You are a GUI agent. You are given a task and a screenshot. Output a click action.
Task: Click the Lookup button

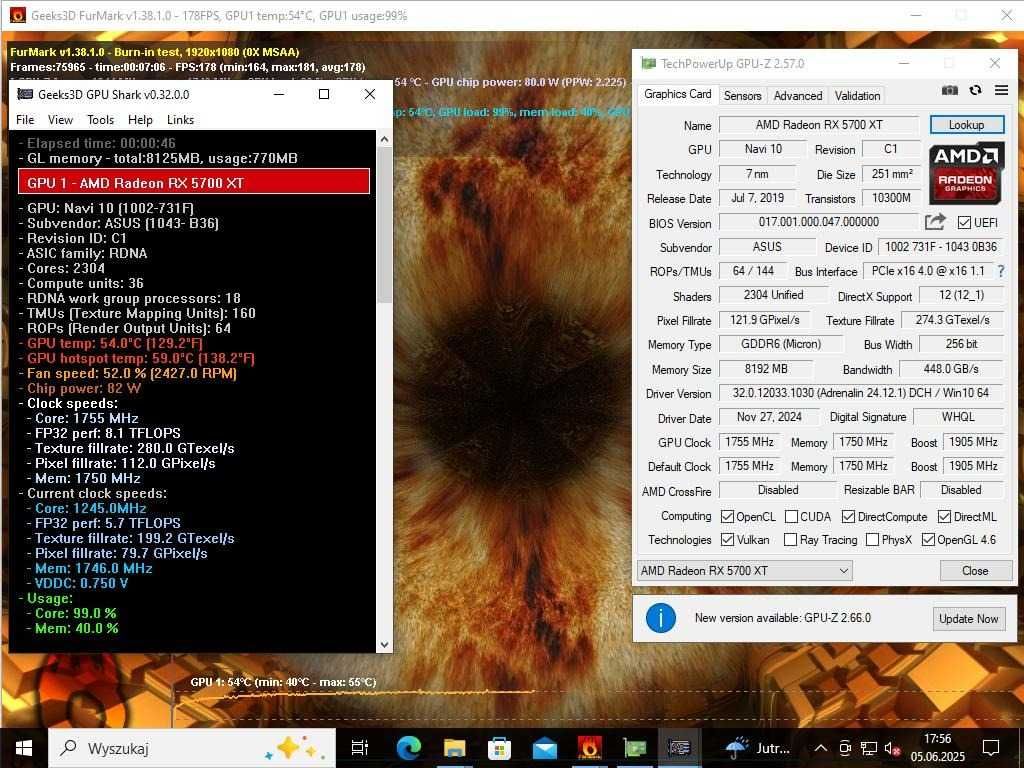pyautogui.click(x=967, y=125)
